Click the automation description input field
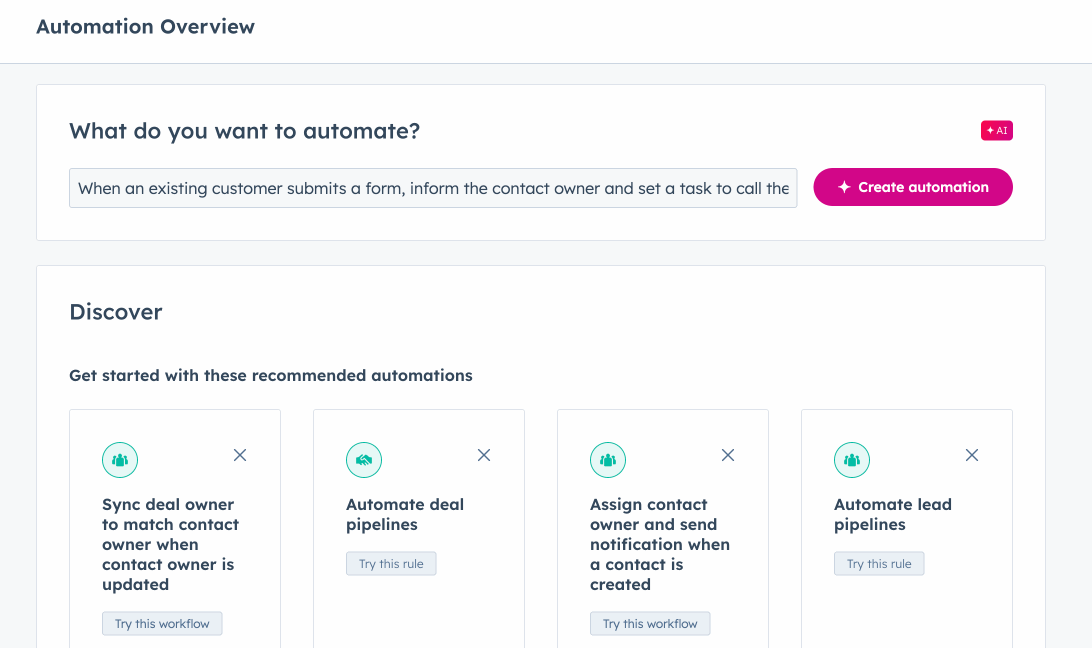Image resolution: width=1092 pixels, height=648 pixels. tap(432, 188)
